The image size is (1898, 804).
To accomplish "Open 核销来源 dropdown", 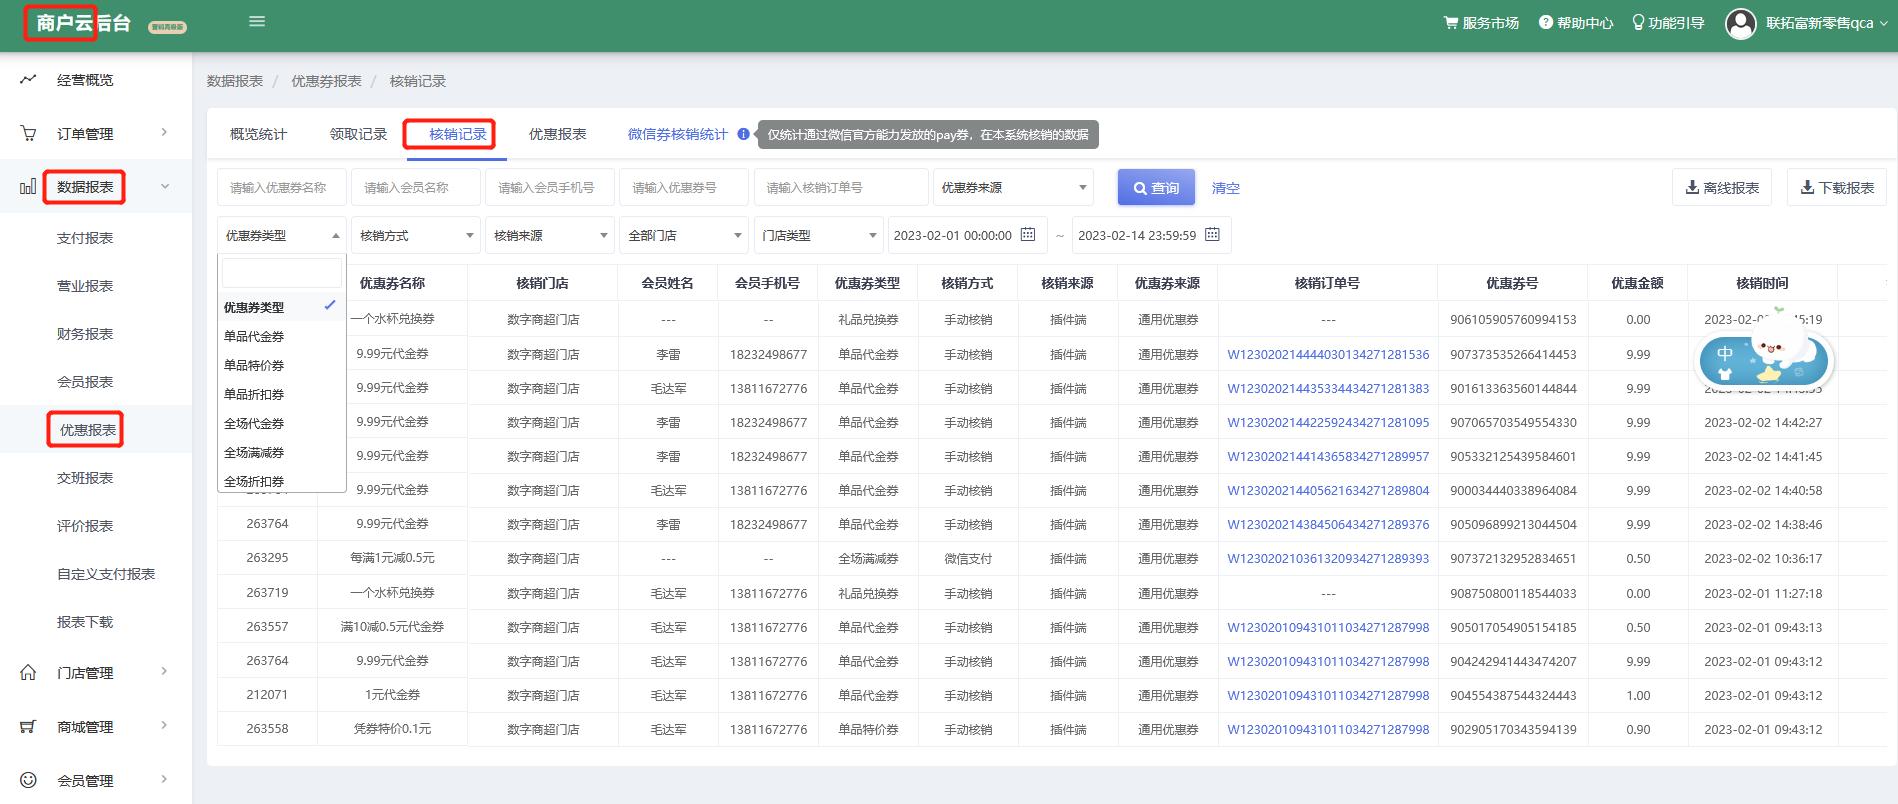I will tap(550, 235).
